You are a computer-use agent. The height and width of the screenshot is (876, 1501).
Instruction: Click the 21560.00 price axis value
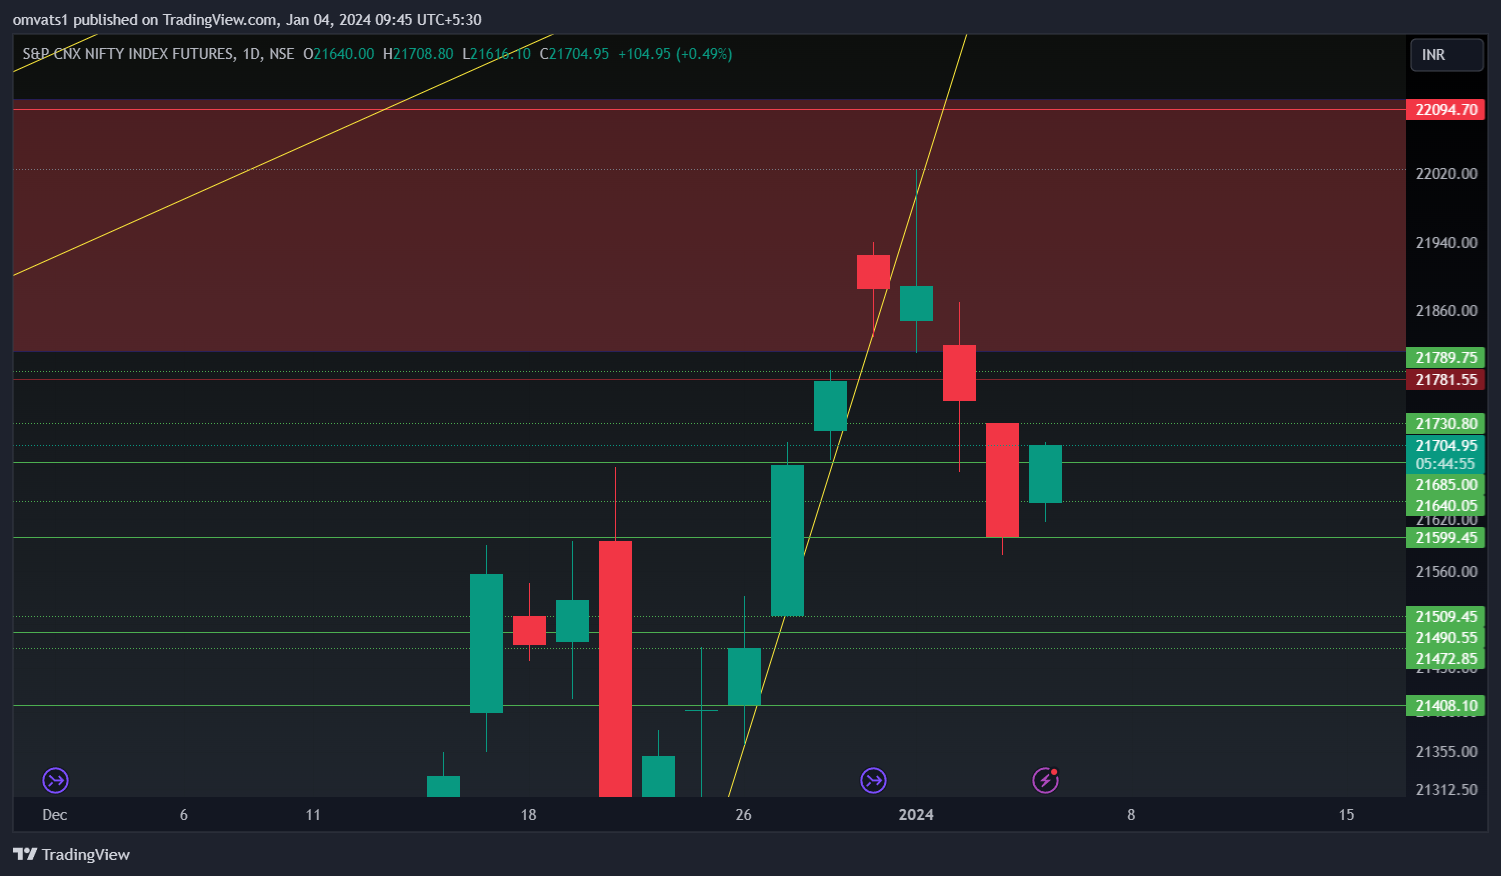pyautogui.click(x=1446, y=572)
